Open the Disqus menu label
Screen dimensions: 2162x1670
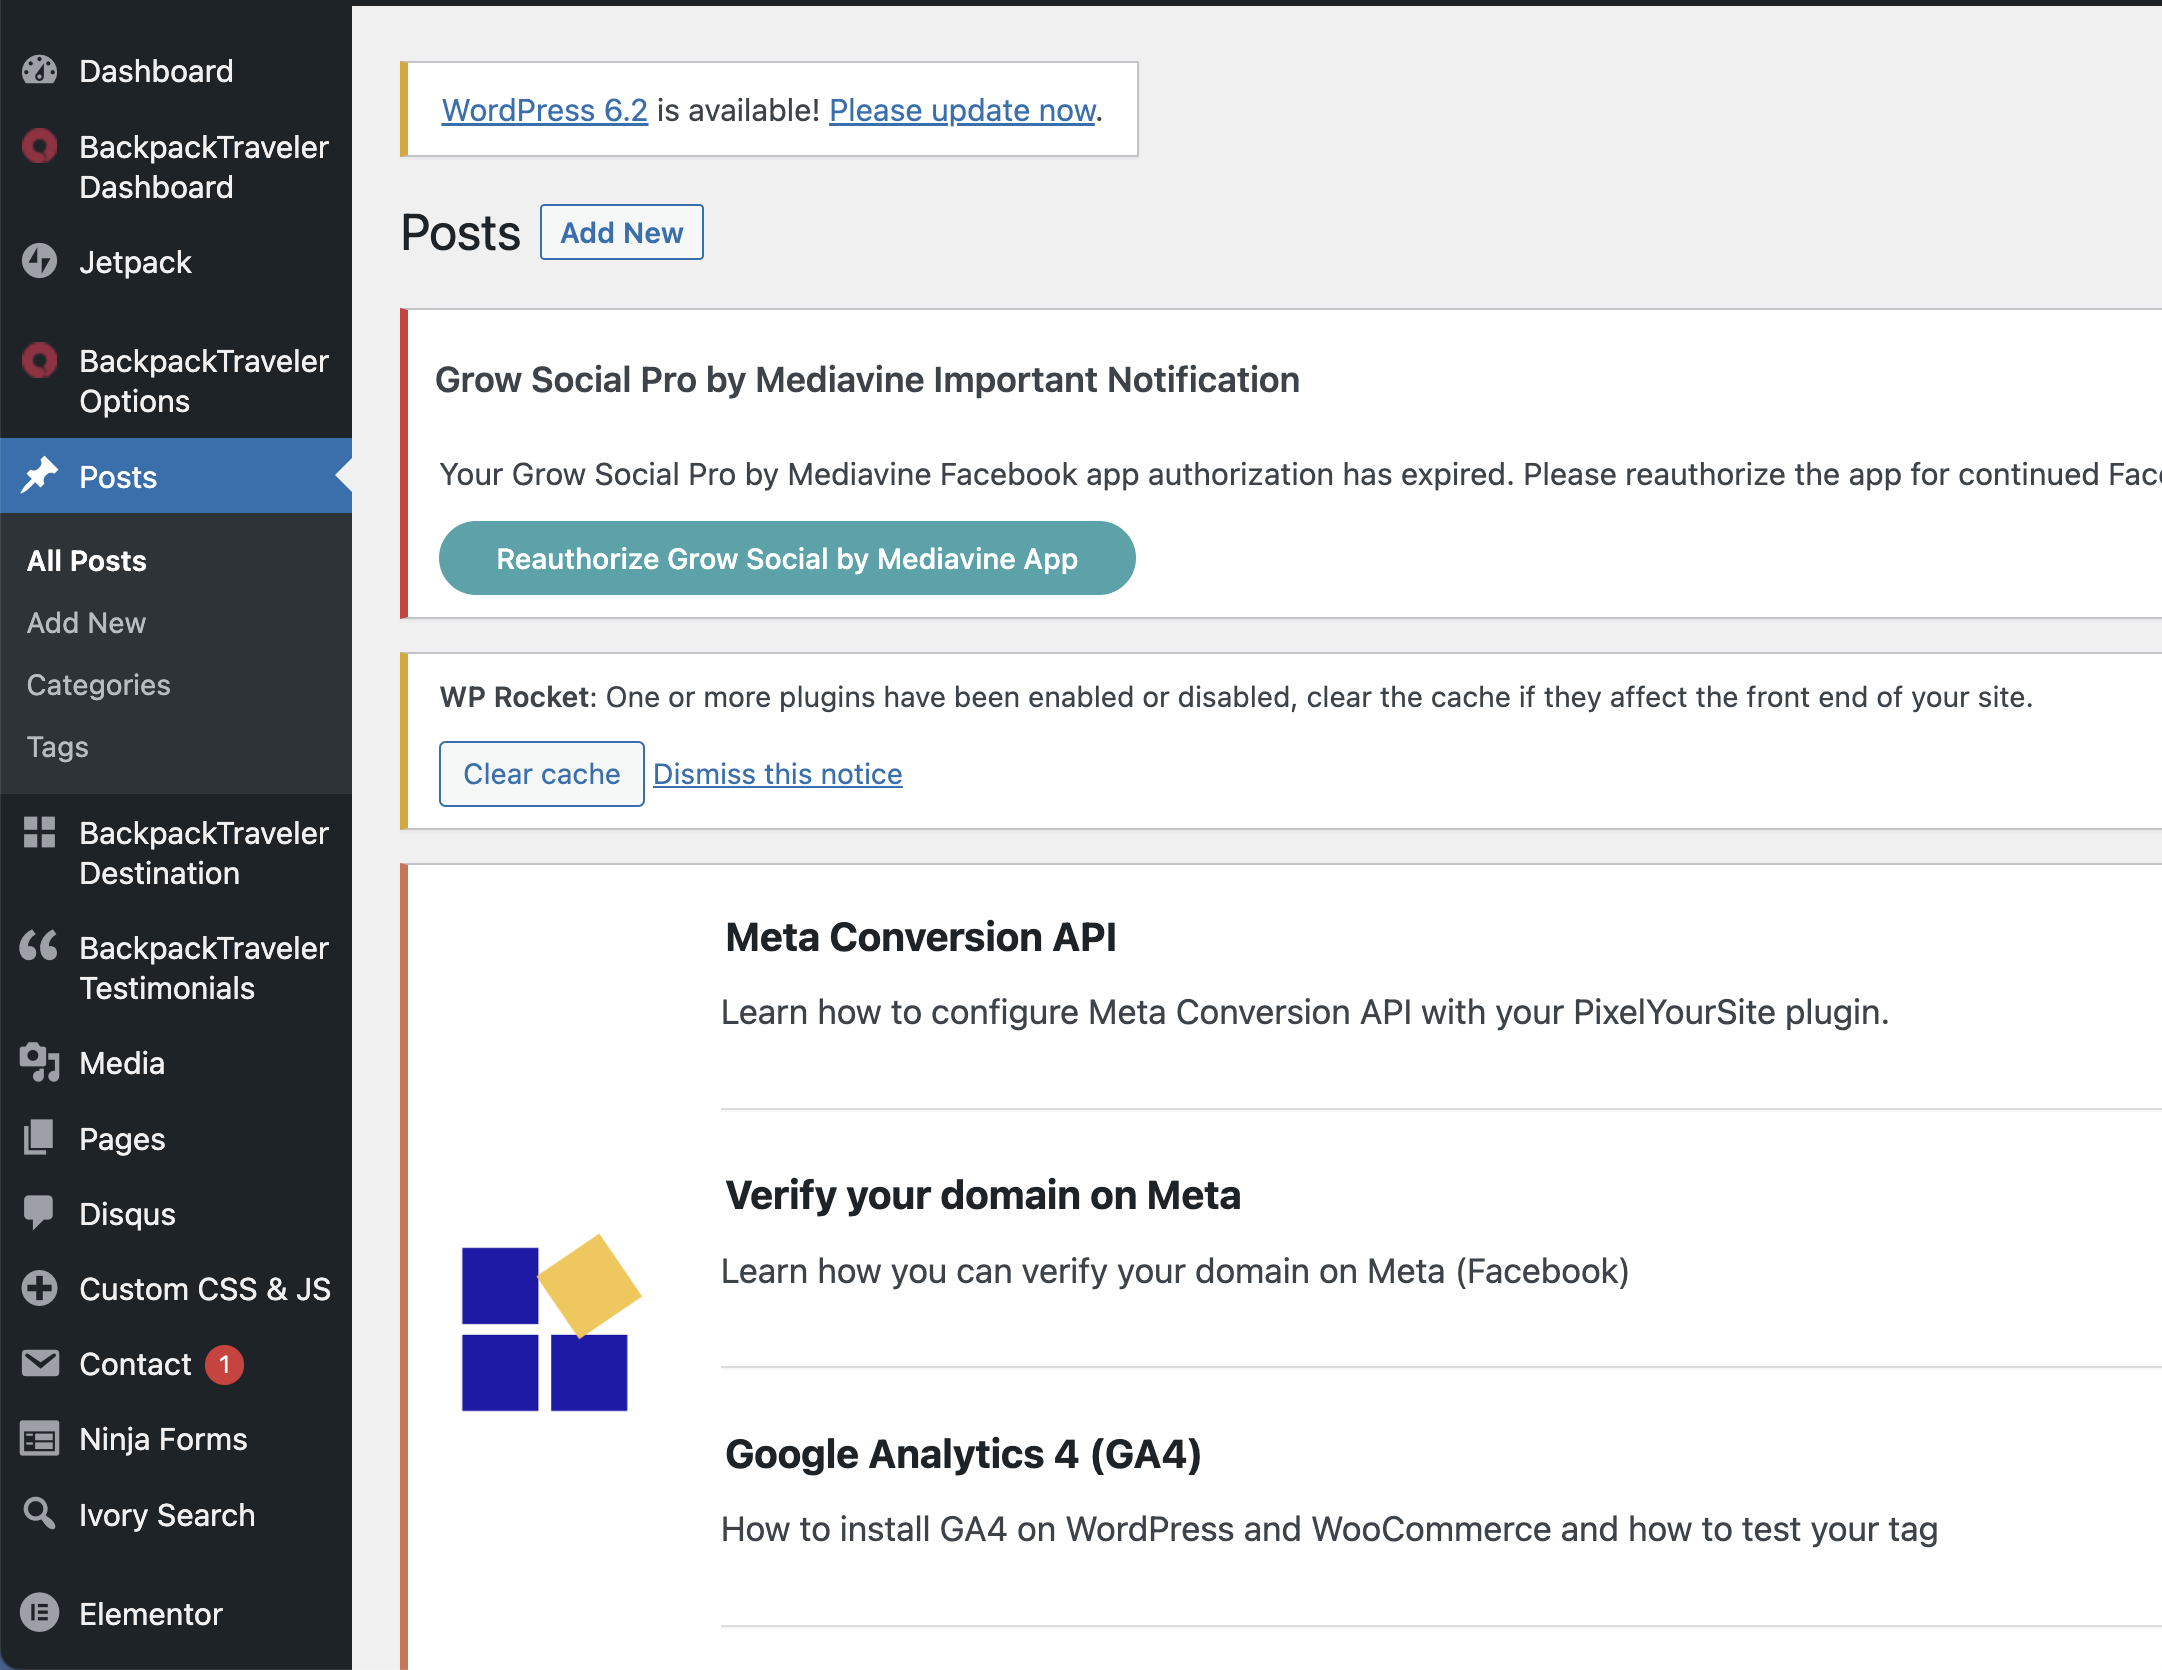click(x=127, y=1214)
